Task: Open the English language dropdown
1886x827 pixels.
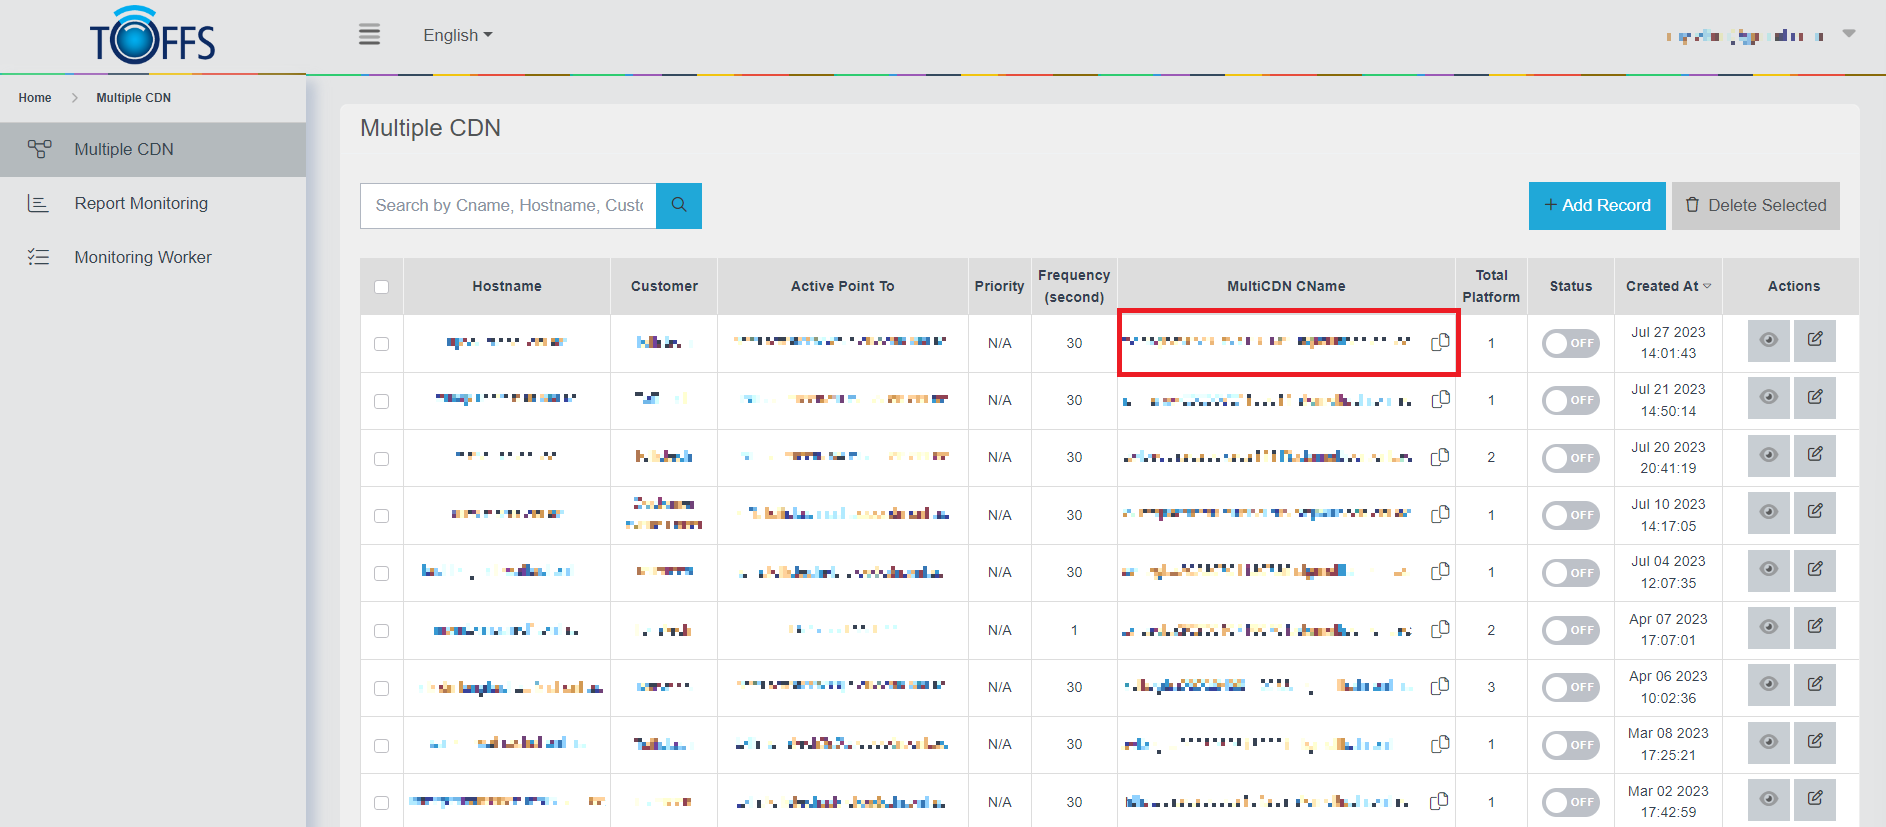Action: tap(457, 35)
